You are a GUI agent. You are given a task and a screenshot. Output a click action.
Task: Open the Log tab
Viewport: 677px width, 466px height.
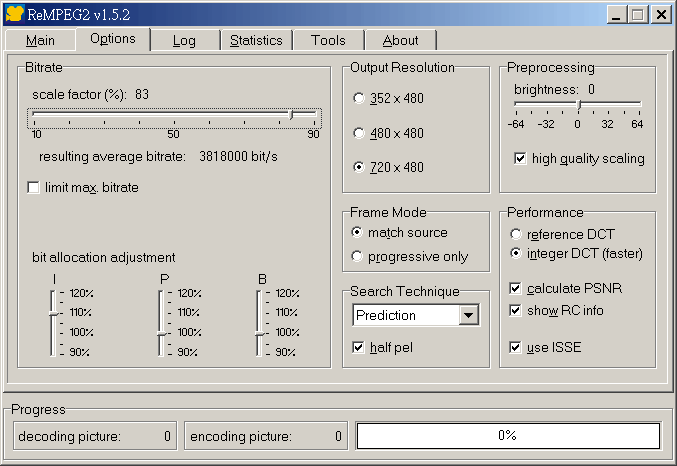click(x=184, y=40)
